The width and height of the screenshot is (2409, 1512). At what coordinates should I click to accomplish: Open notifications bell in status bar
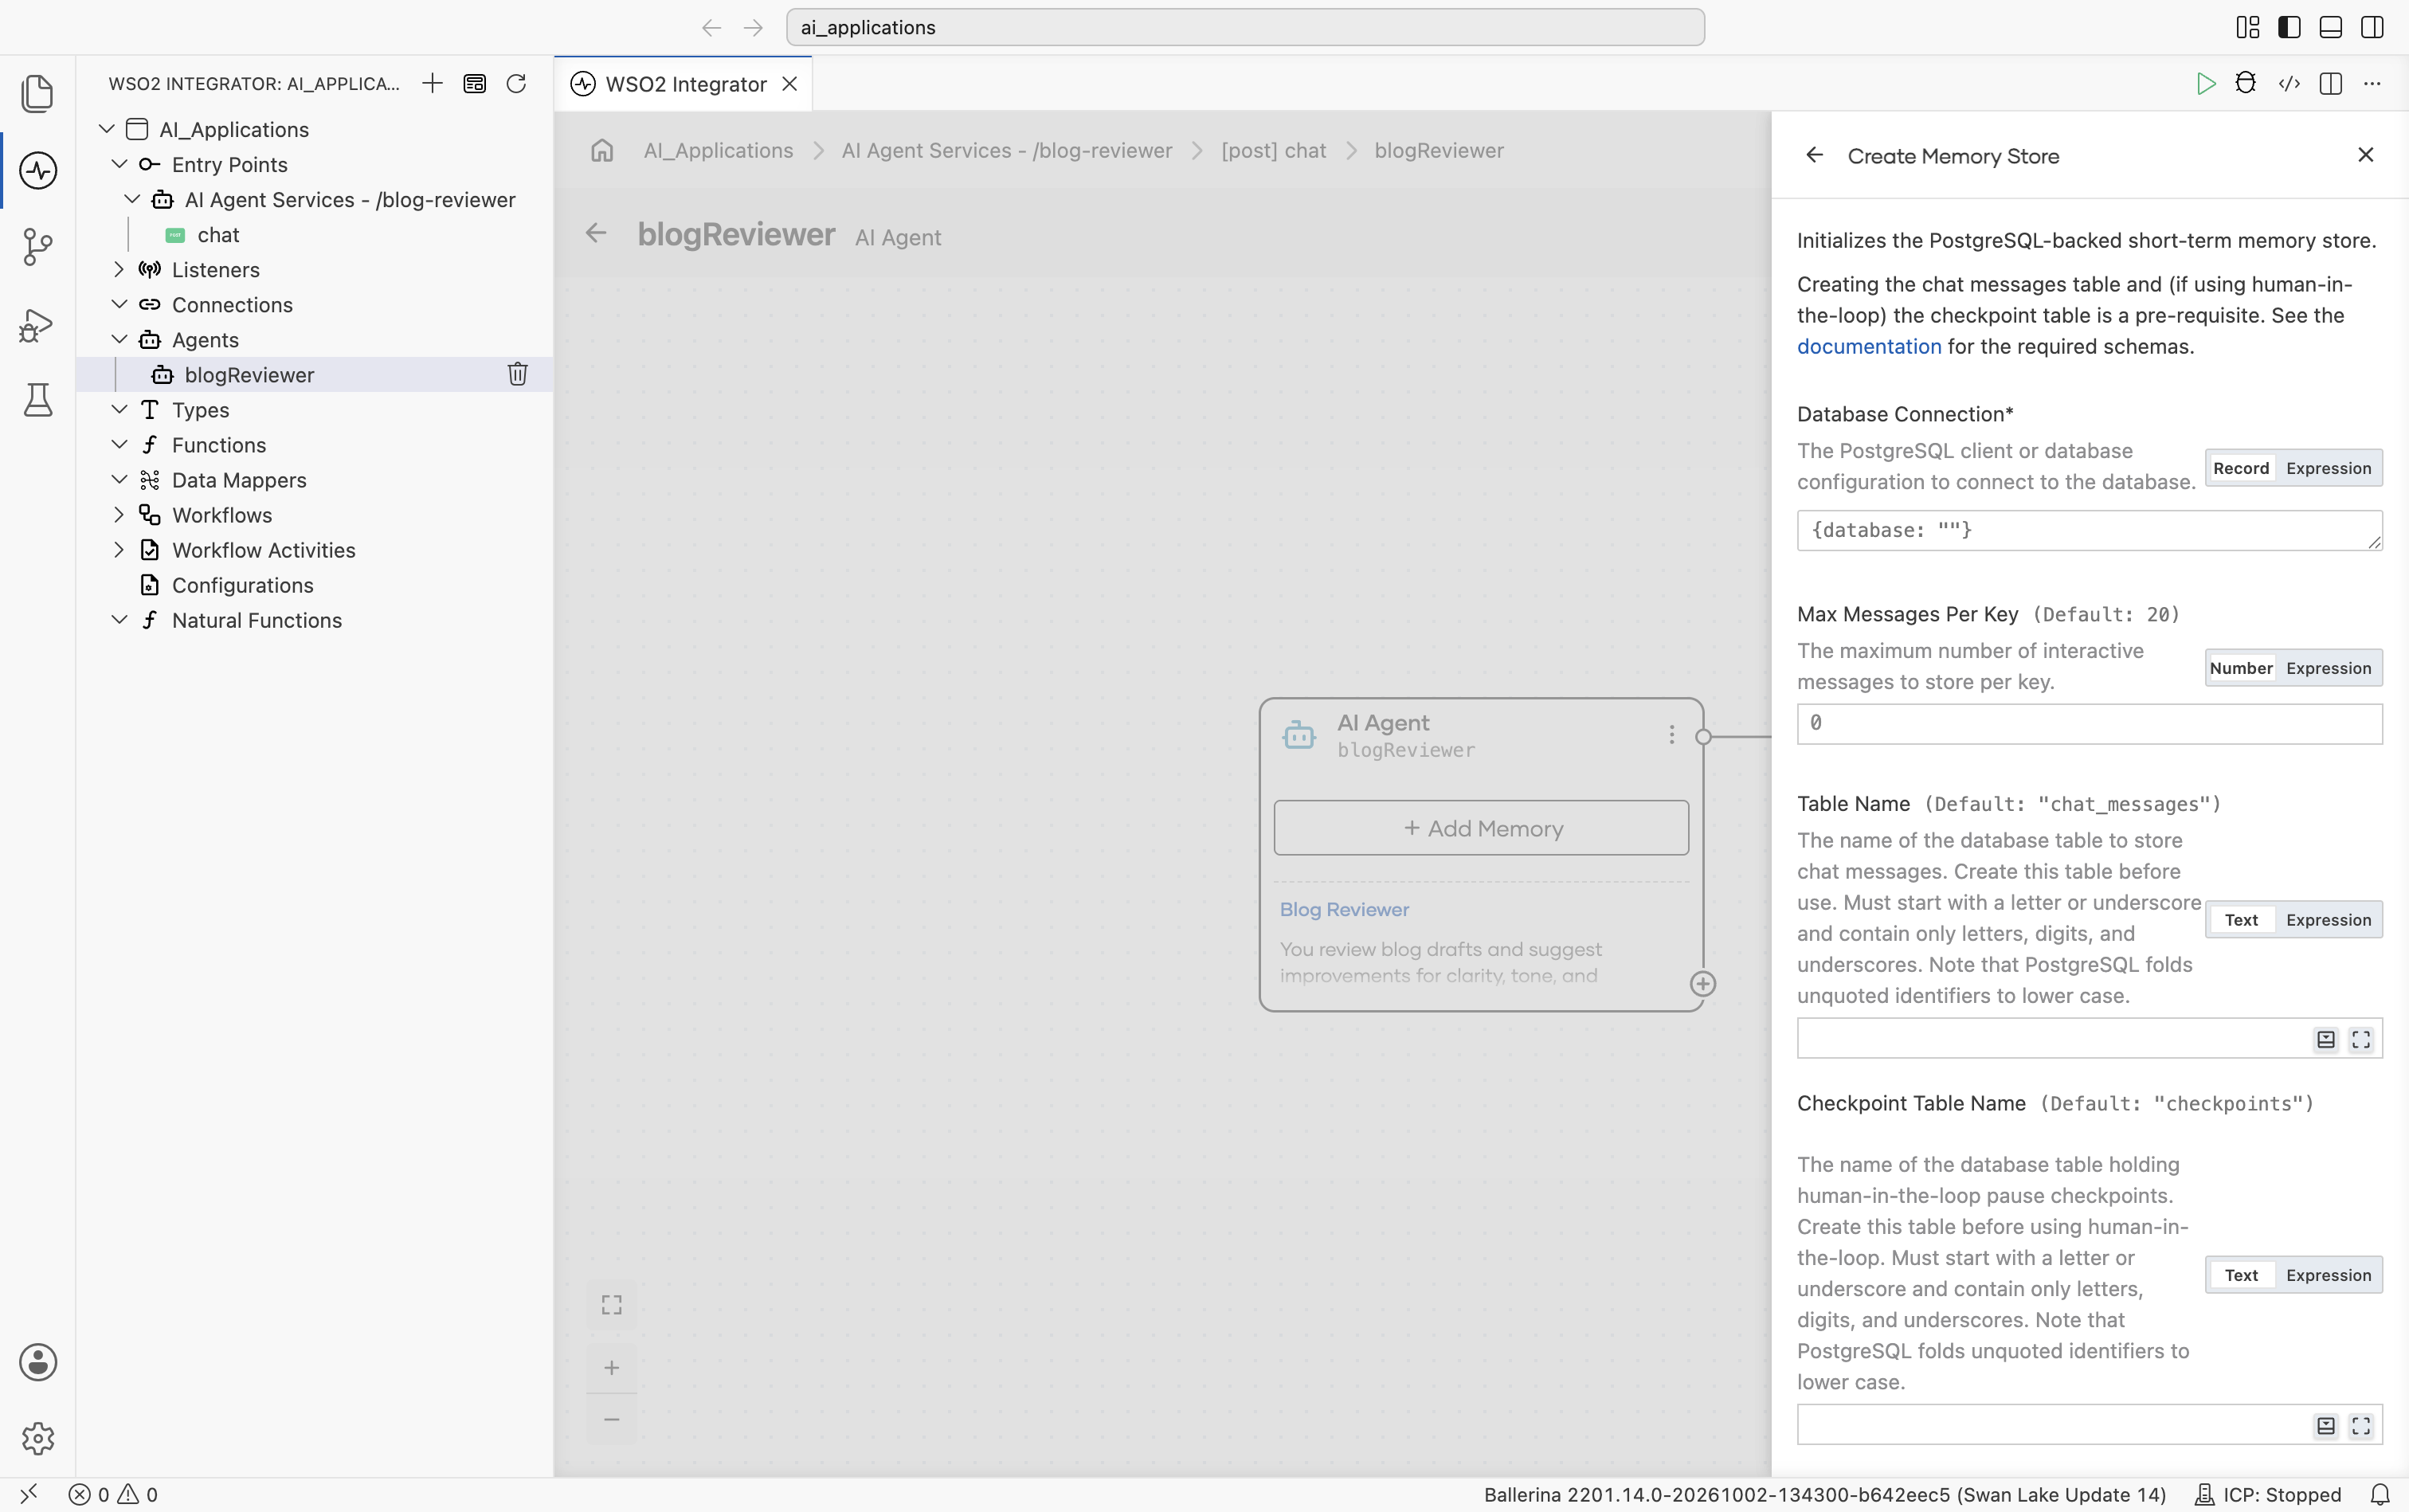click(x=2380, y=1494)
